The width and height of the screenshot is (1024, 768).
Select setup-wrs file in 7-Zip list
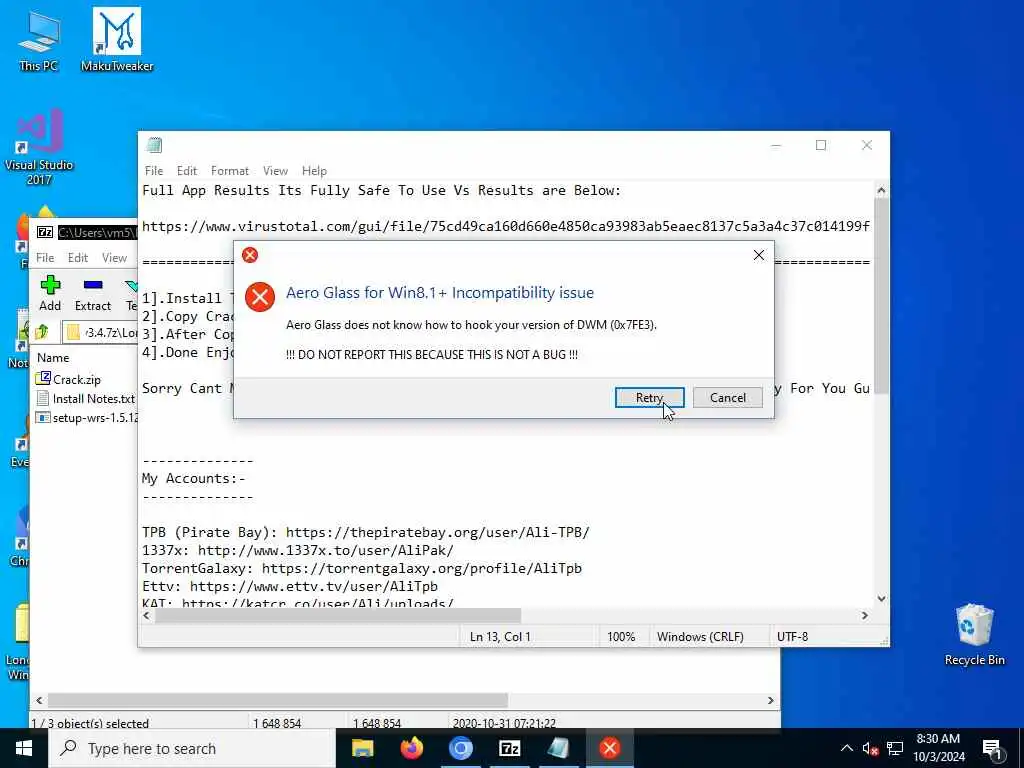pyautogui.click(x=87, y=417)
